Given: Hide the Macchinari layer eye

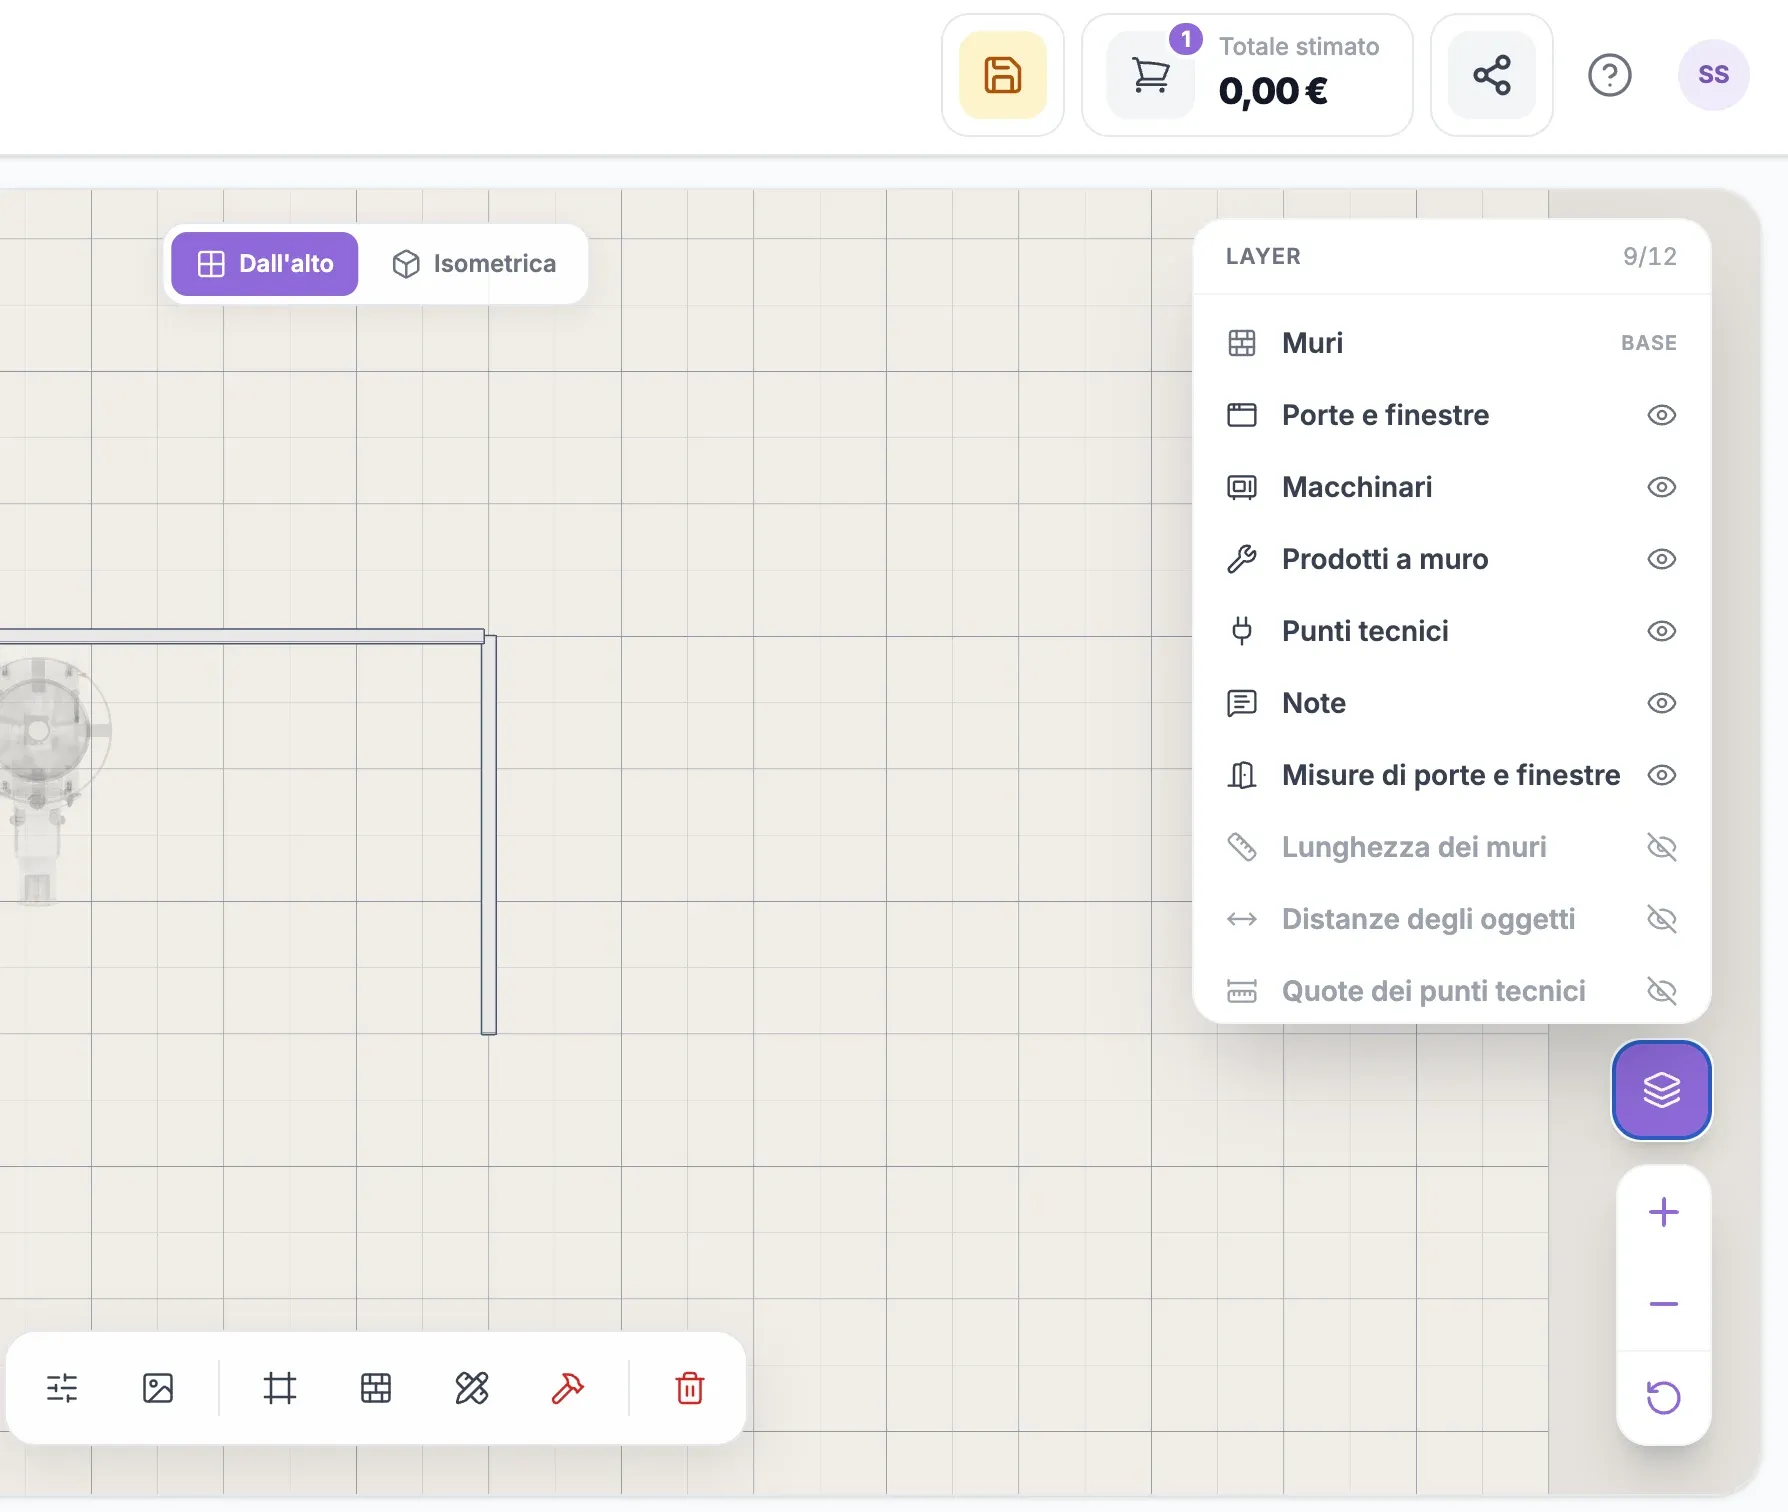Looking at the screenshot, I should (1661, 487).
